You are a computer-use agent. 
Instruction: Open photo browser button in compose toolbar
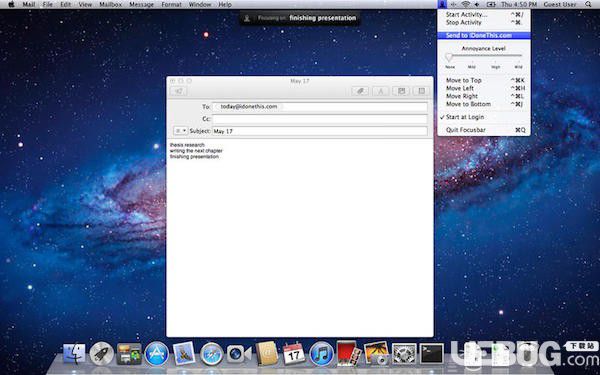[401, 91]
